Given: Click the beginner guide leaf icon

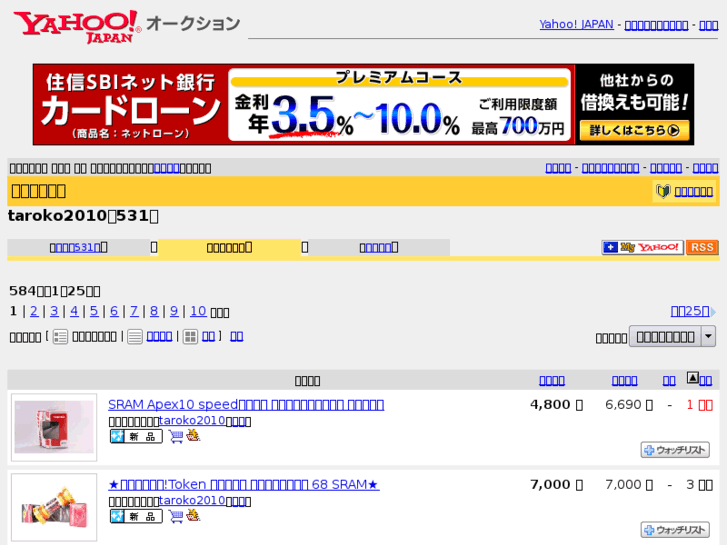Looking at the screenshot, I should pyautogui.click(x=663, y=191).
